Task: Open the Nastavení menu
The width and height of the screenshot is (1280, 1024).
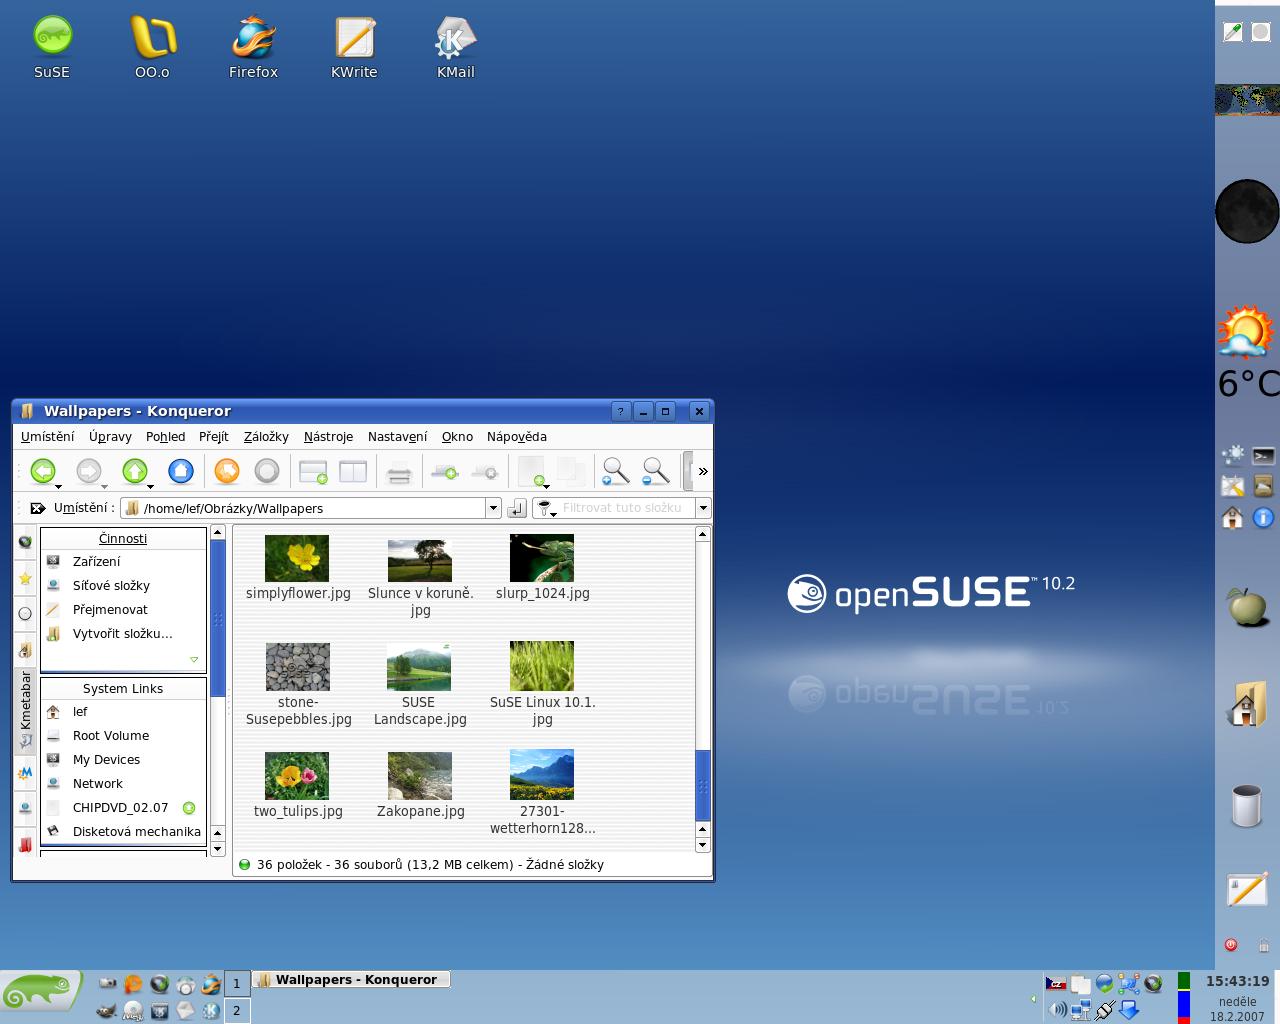Action: [397, 436]
